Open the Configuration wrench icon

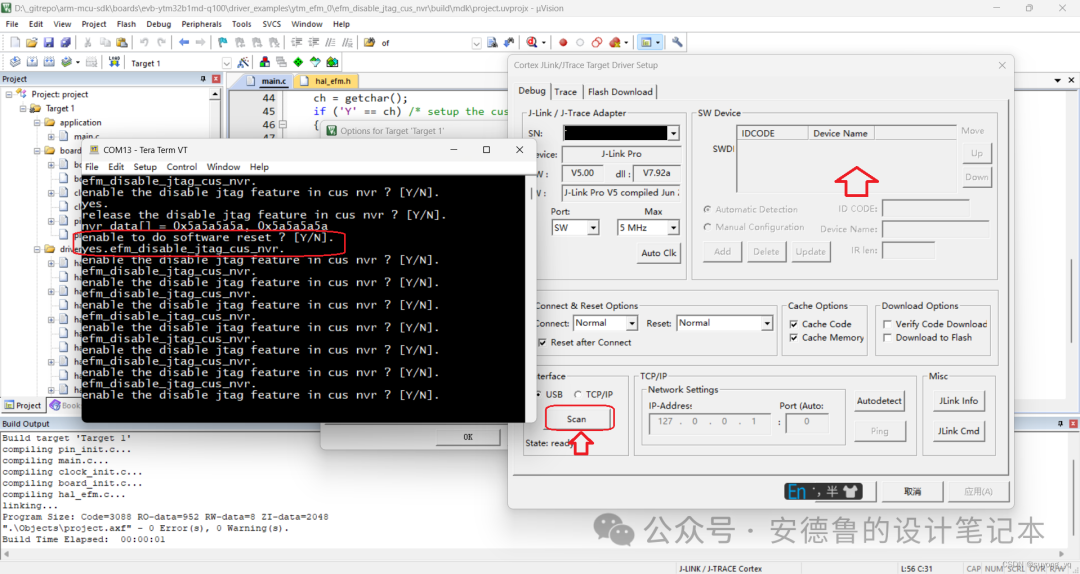[x=677, y=43]
